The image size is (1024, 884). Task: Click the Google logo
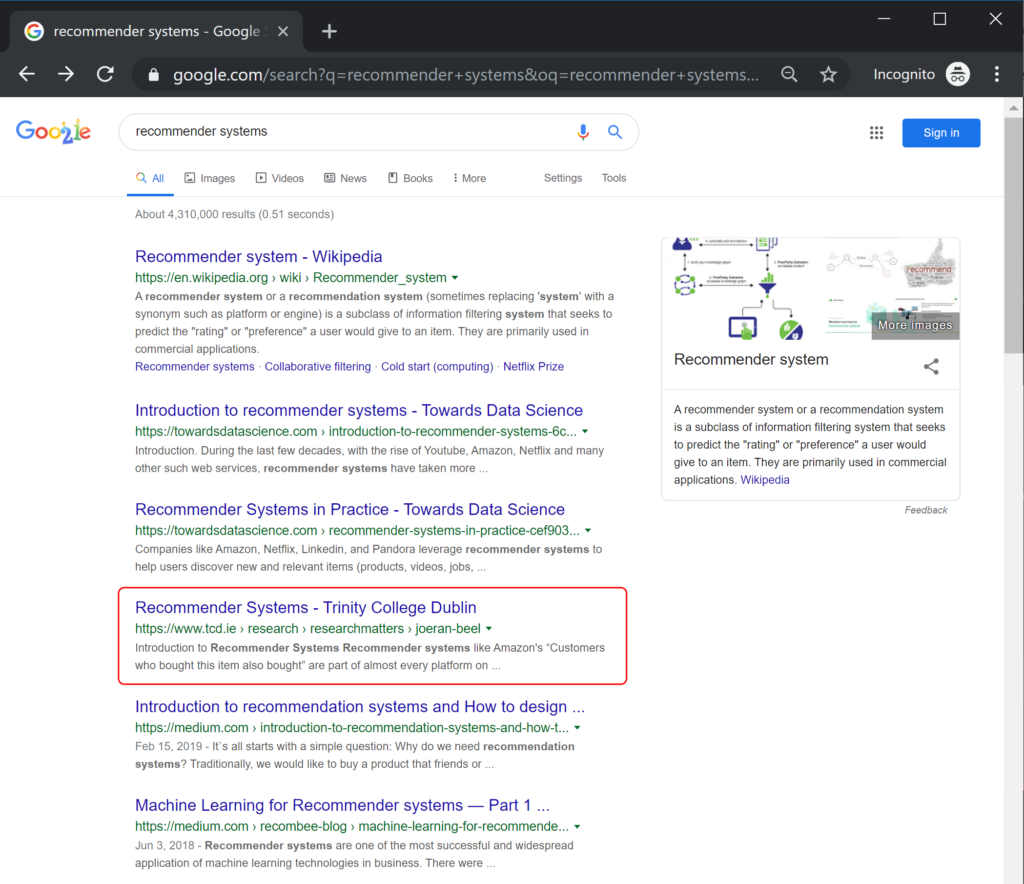(x=54, y=131)
